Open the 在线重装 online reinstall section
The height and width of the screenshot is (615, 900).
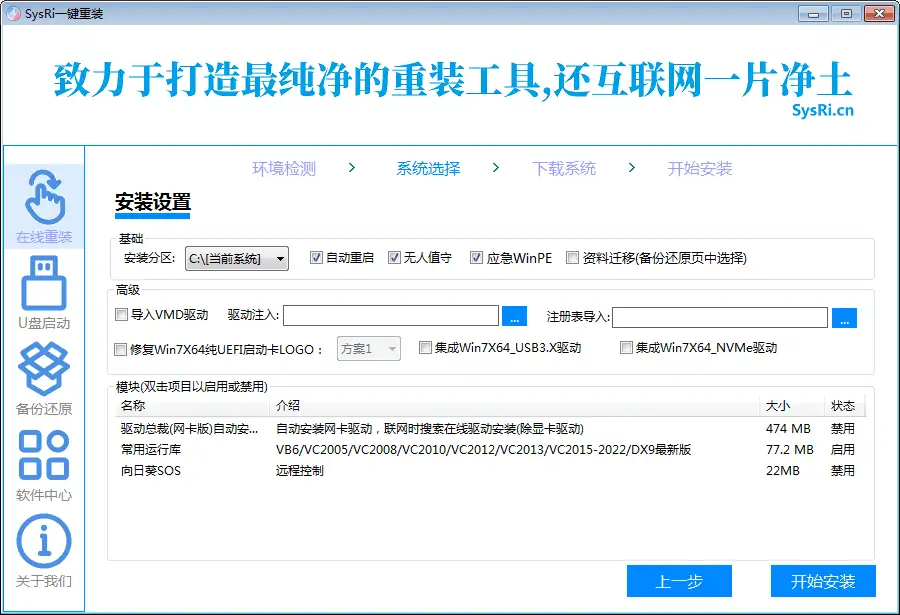click(44, 207)
